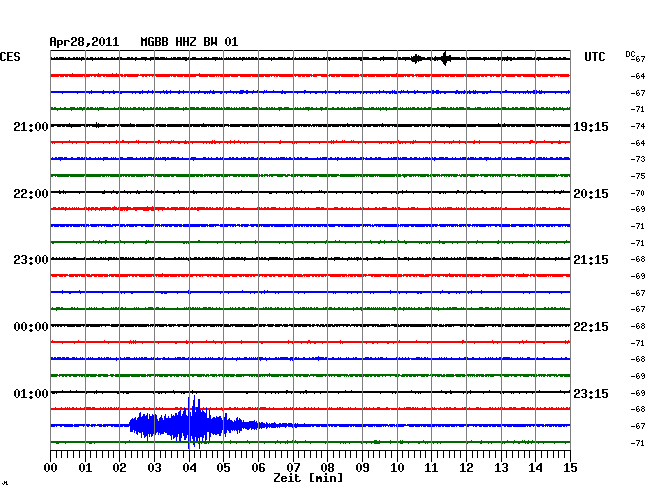Click minute 13 on the time axis
The width and height of the screenshot is (650, 494).
(x=501, y=468)
